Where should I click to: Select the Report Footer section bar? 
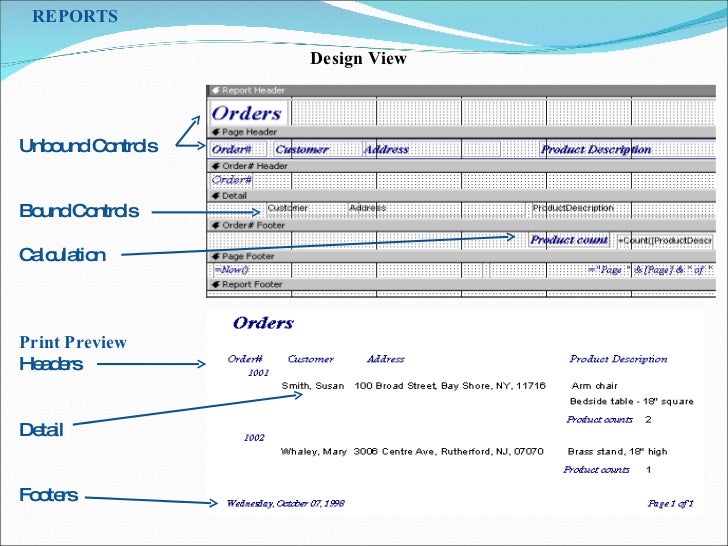point(461,284)
